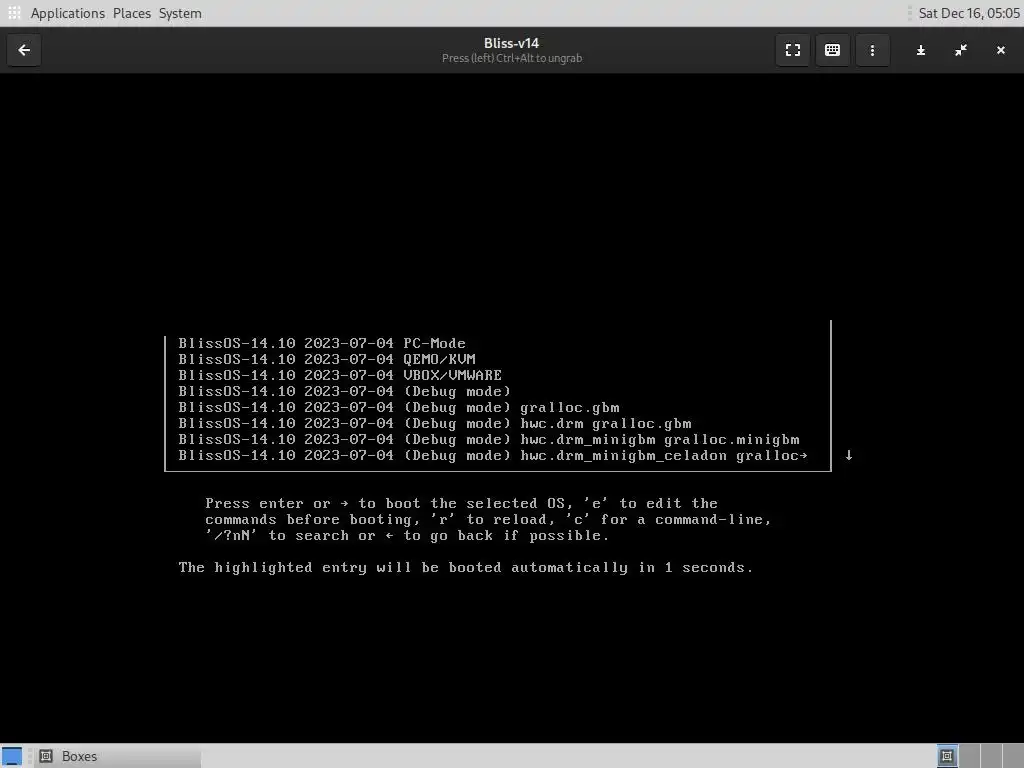Click the 'booted automatically in 1 seconds' line
The height and width of the screenshot is (768, 1024).
(x=466, y=568)
